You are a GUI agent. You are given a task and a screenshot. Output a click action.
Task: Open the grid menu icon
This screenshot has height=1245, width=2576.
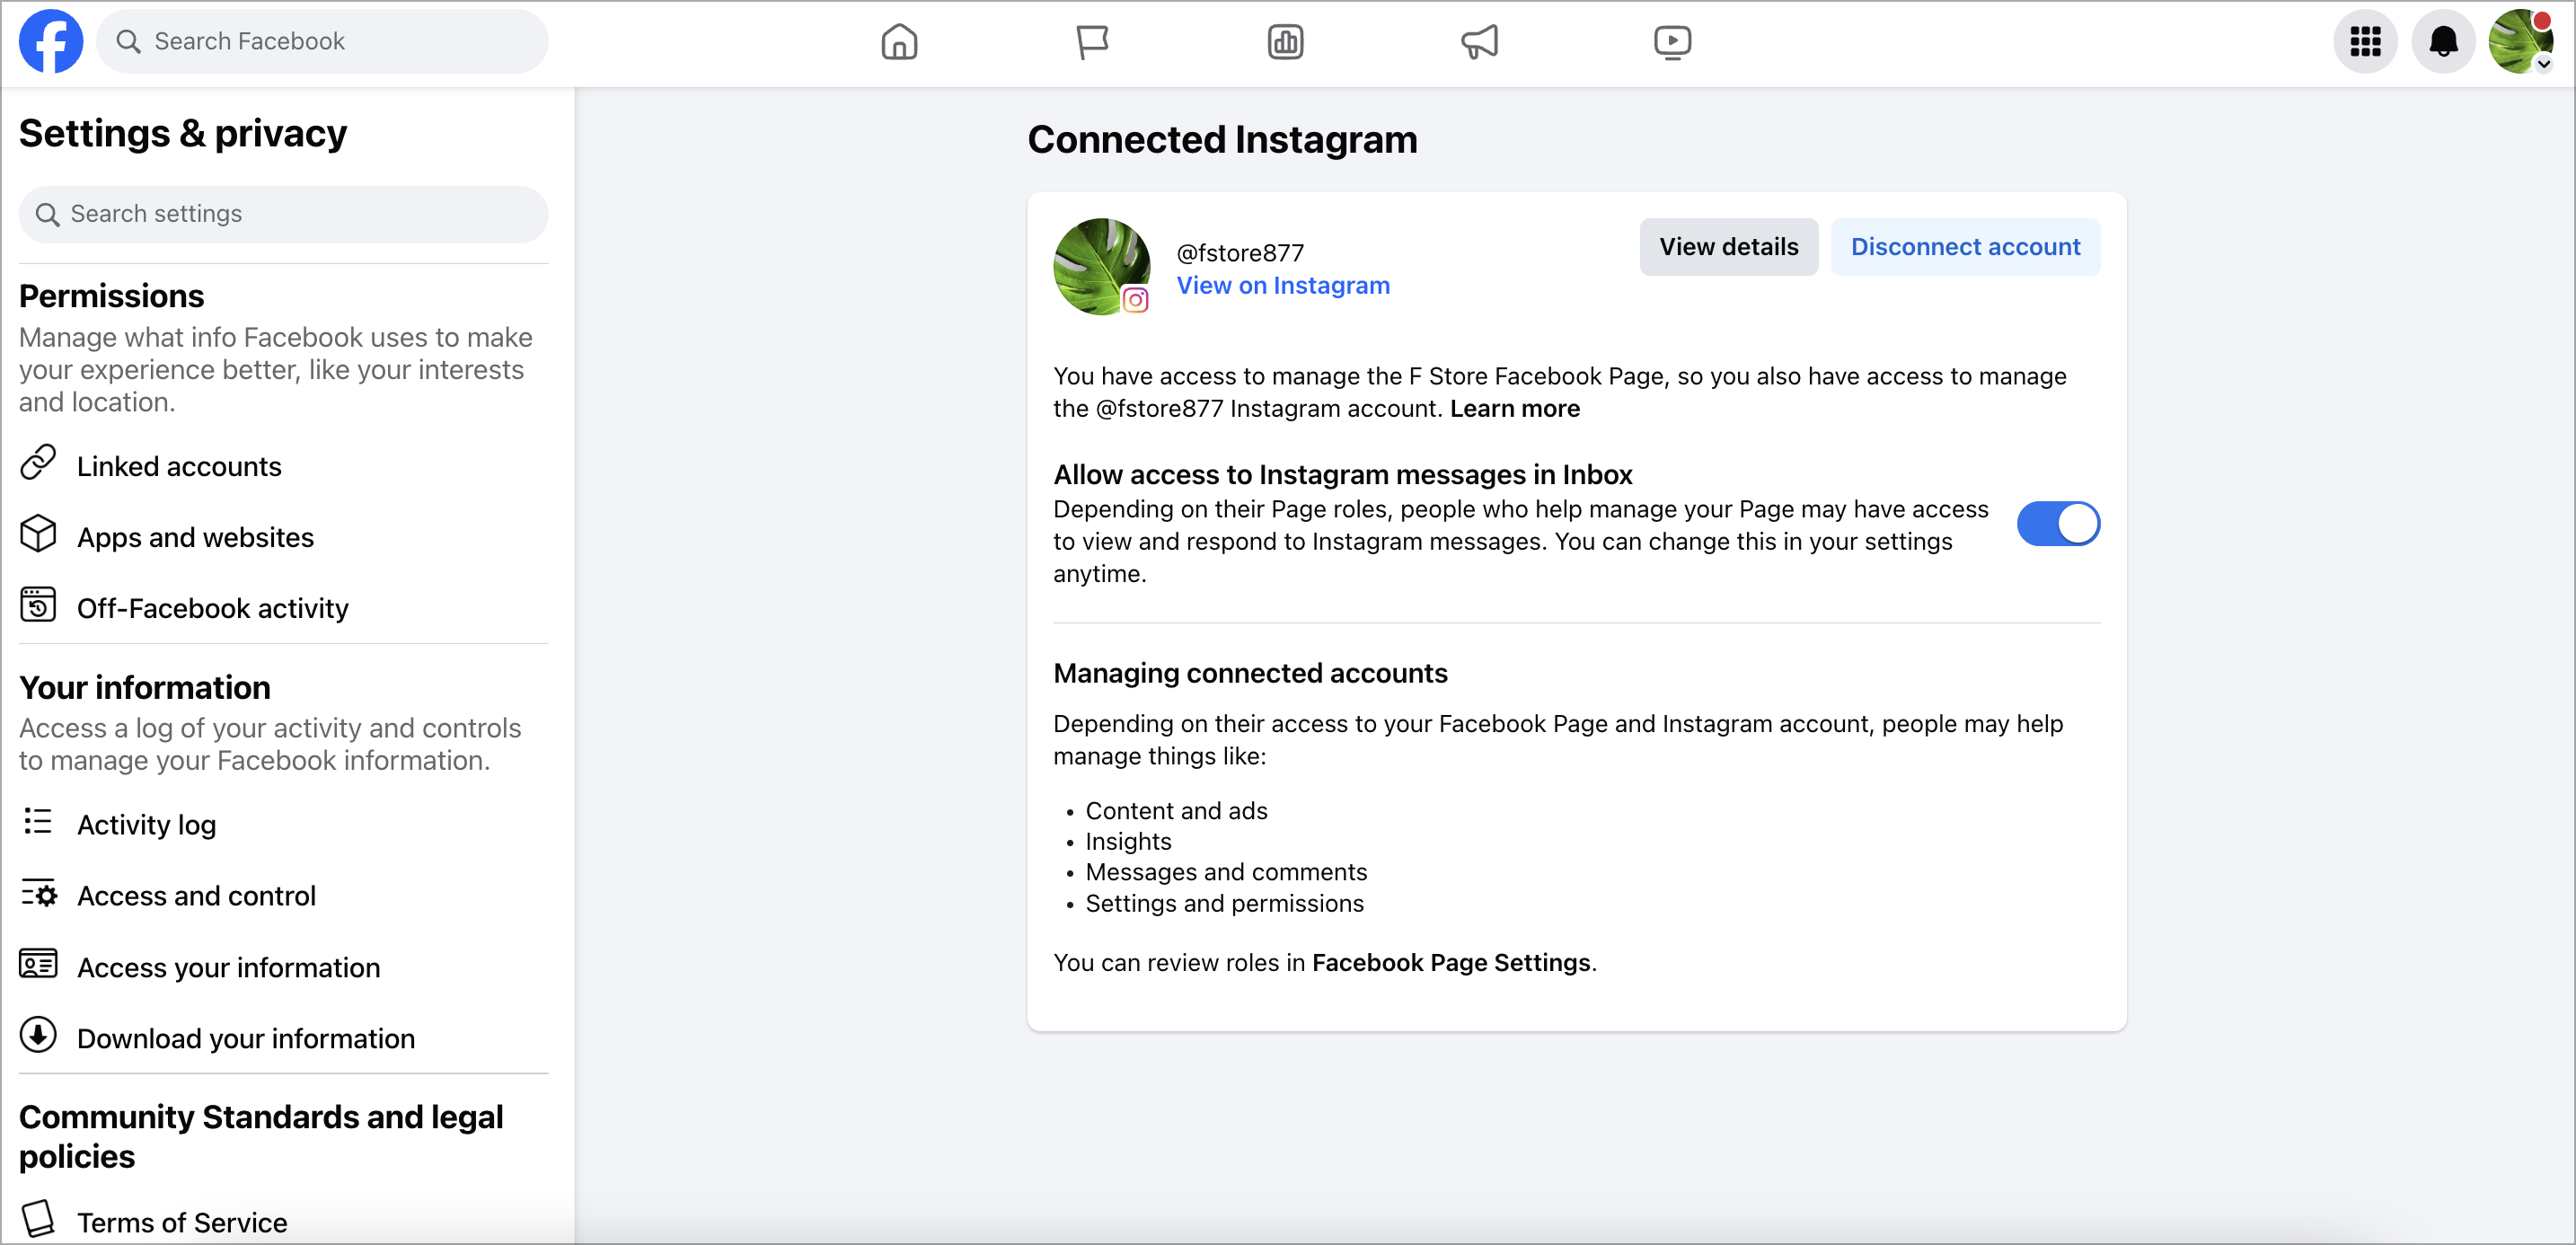2365,42
